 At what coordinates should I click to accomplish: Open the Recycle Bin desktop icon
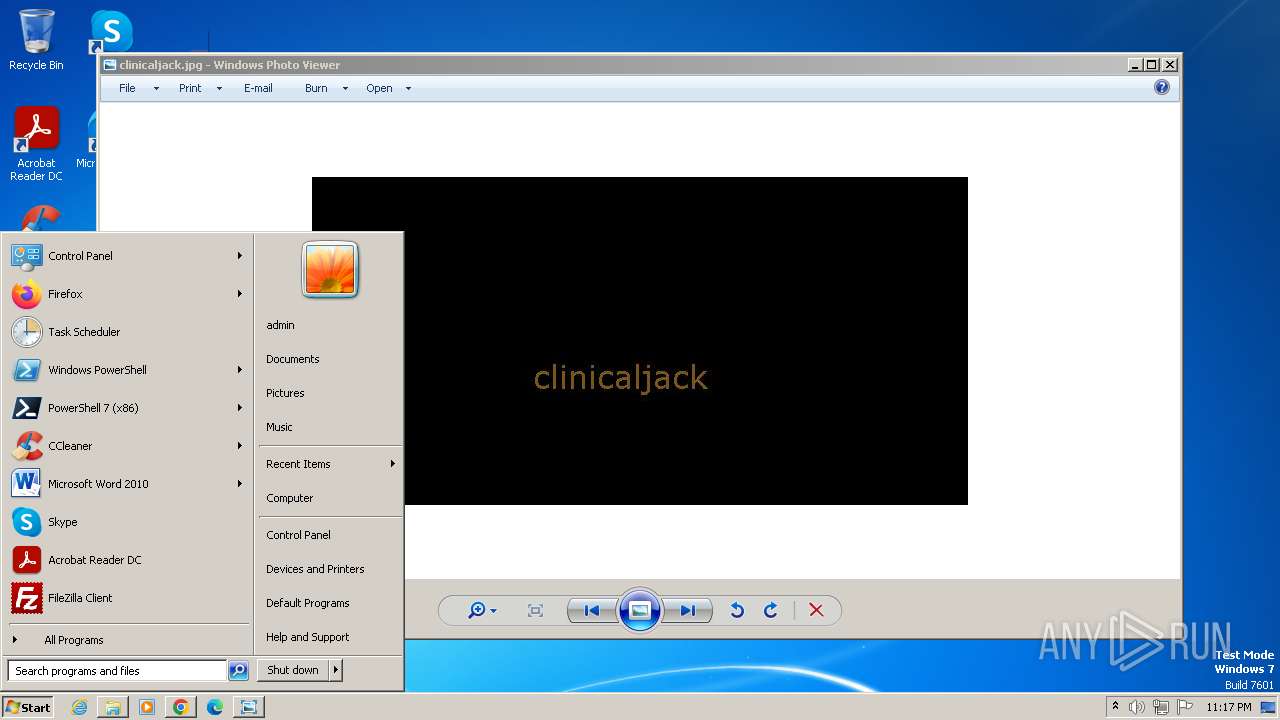(x=36, y=40)
